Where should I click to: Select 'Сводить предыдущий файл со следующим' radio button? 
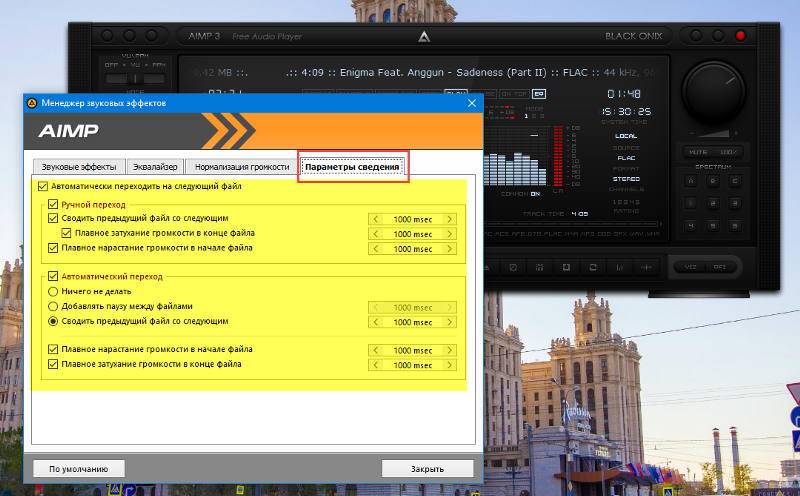click(x=53, y=321)
